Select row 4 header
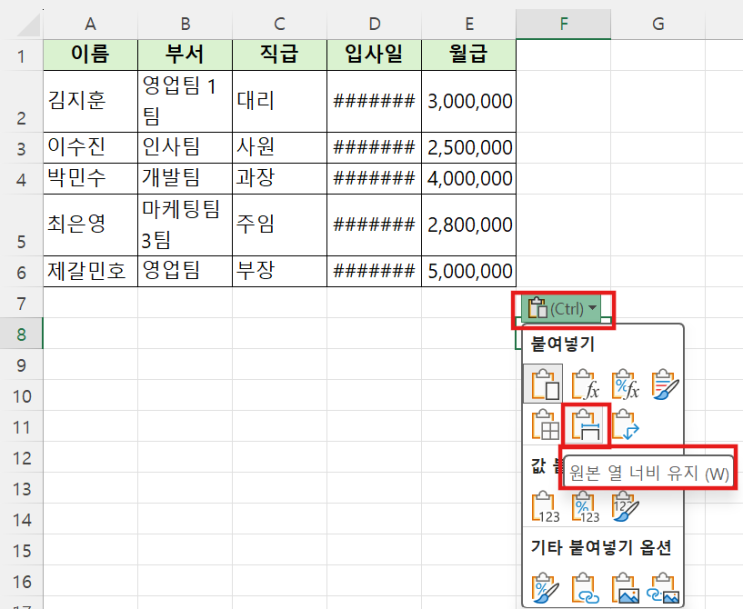The height and width of the screenshot is (609, 743). (21, 179)
